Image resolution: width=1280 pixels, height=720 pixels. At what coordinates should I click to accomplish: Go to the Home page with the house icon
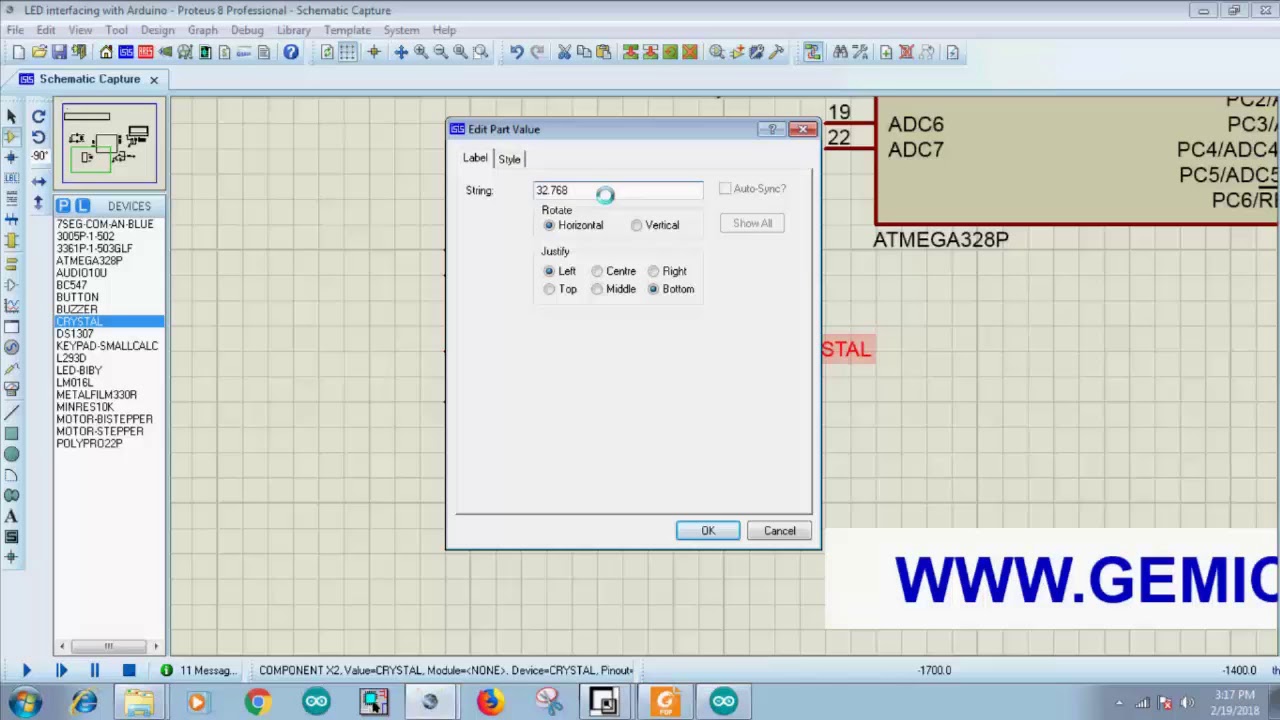pos(106,52)
